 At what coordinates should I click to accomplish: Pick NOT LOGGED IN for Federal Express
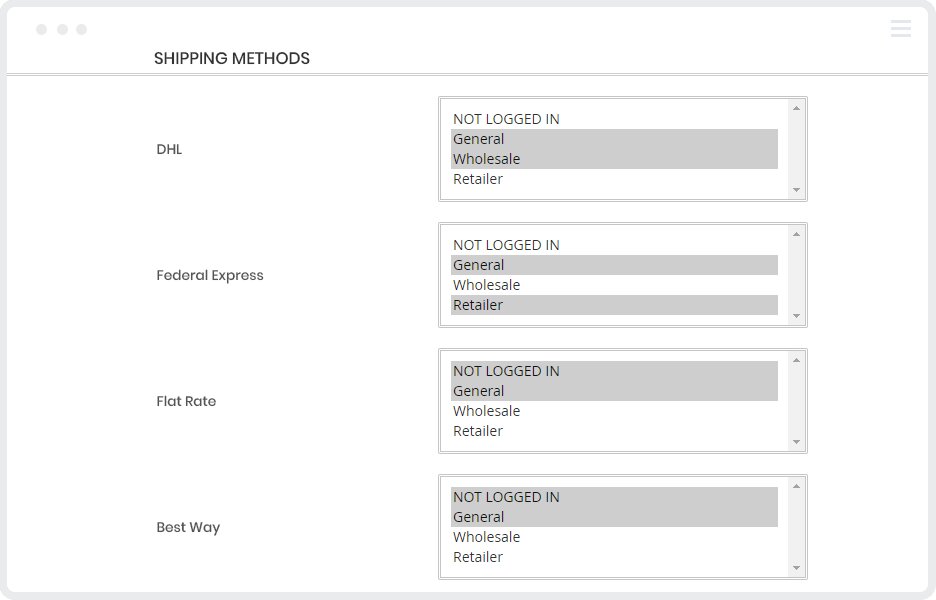point(506,245)
